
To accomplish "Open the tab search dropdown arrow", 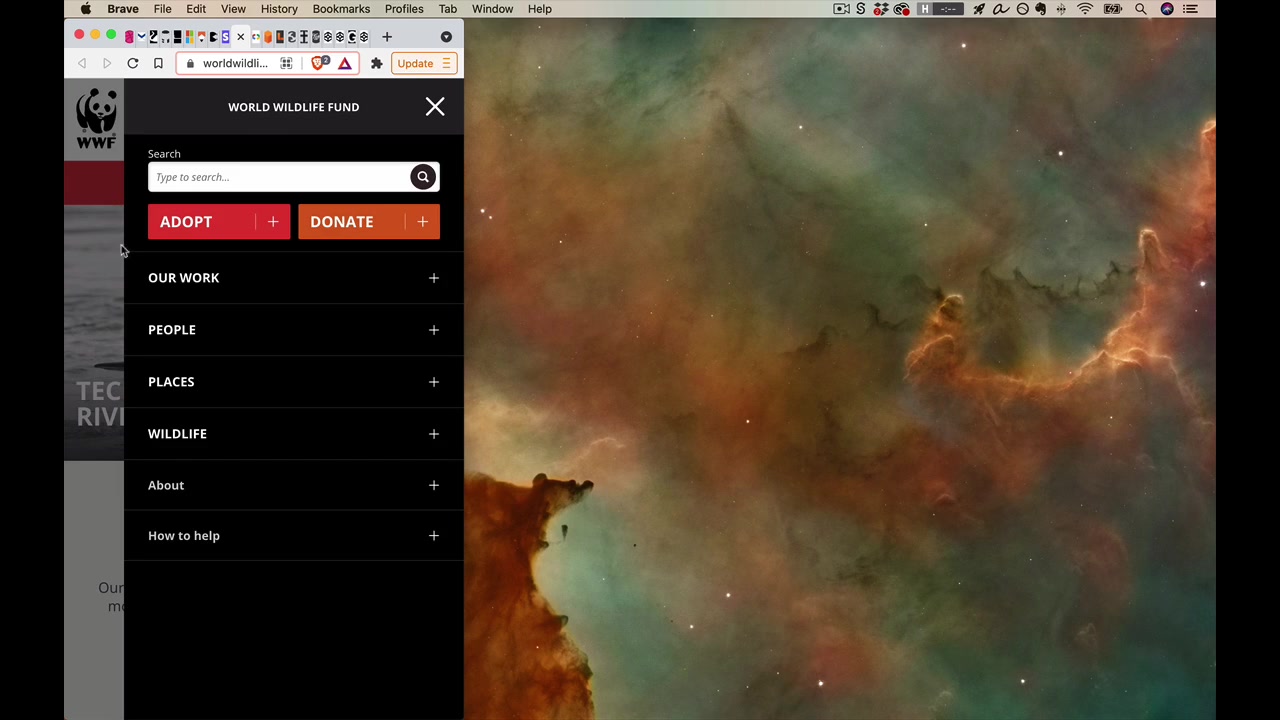I will pos(446,37).
